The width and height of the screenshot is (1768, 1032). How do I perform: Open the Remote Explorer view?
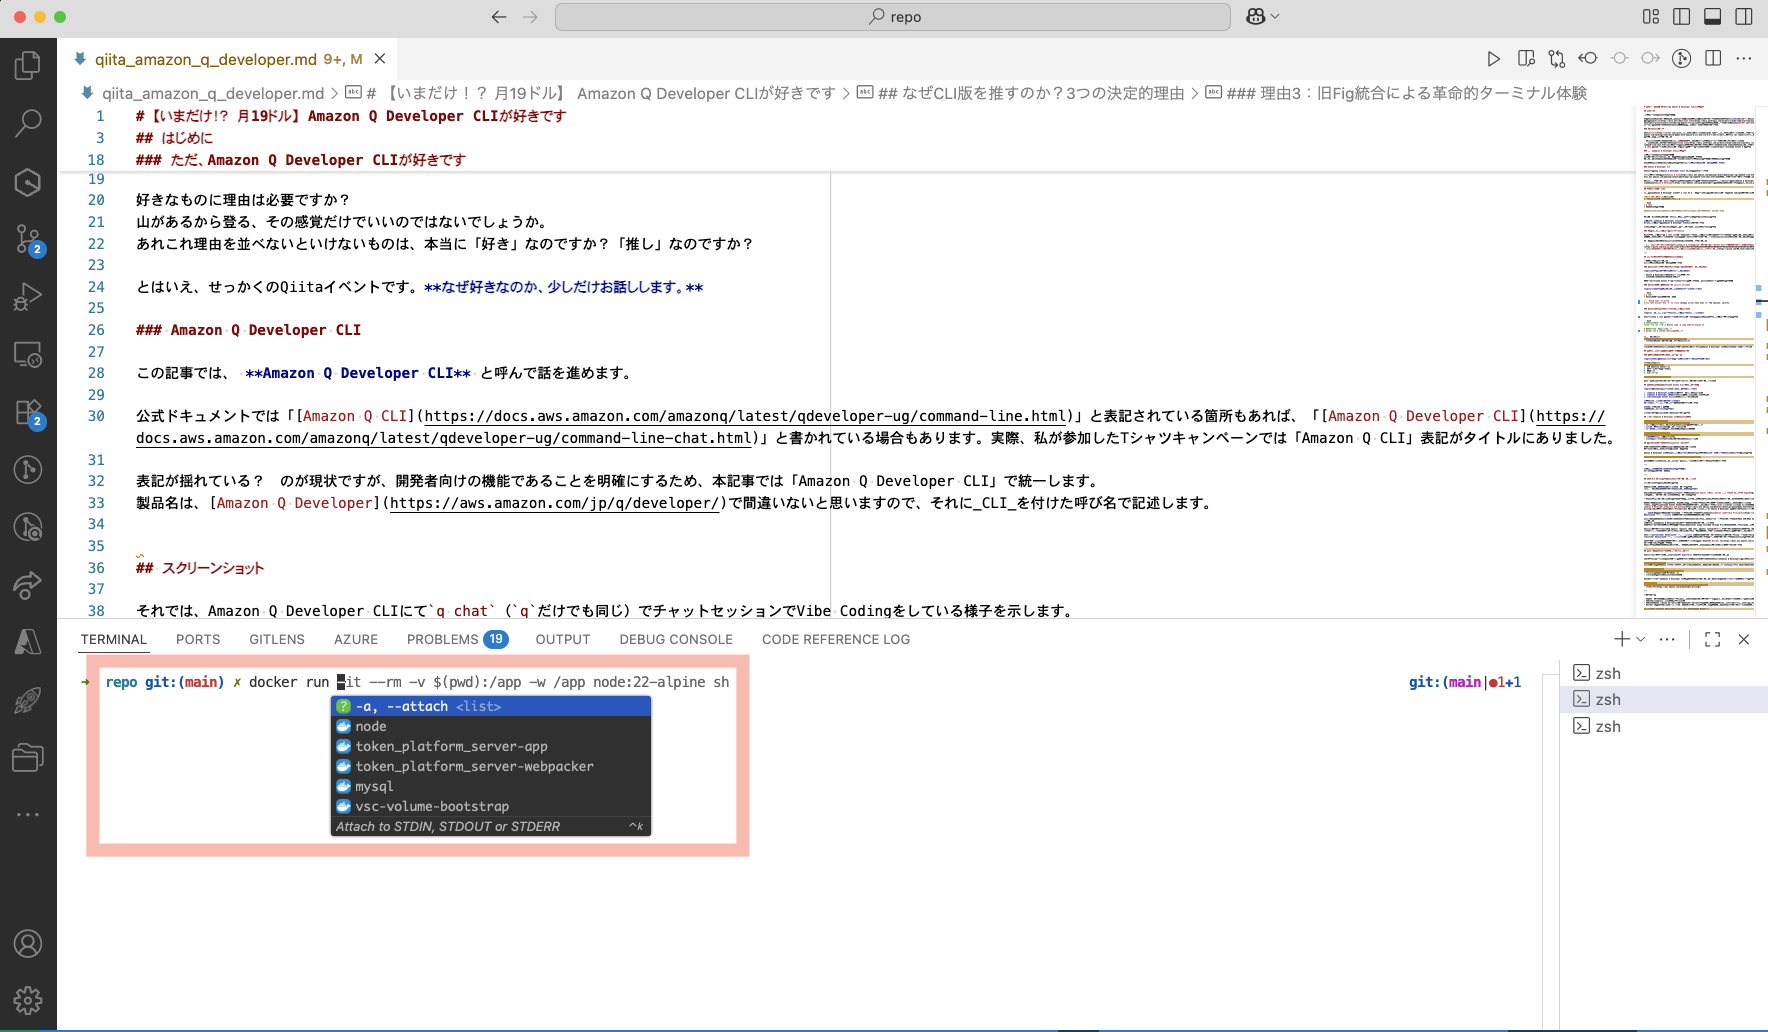(28, 355)
